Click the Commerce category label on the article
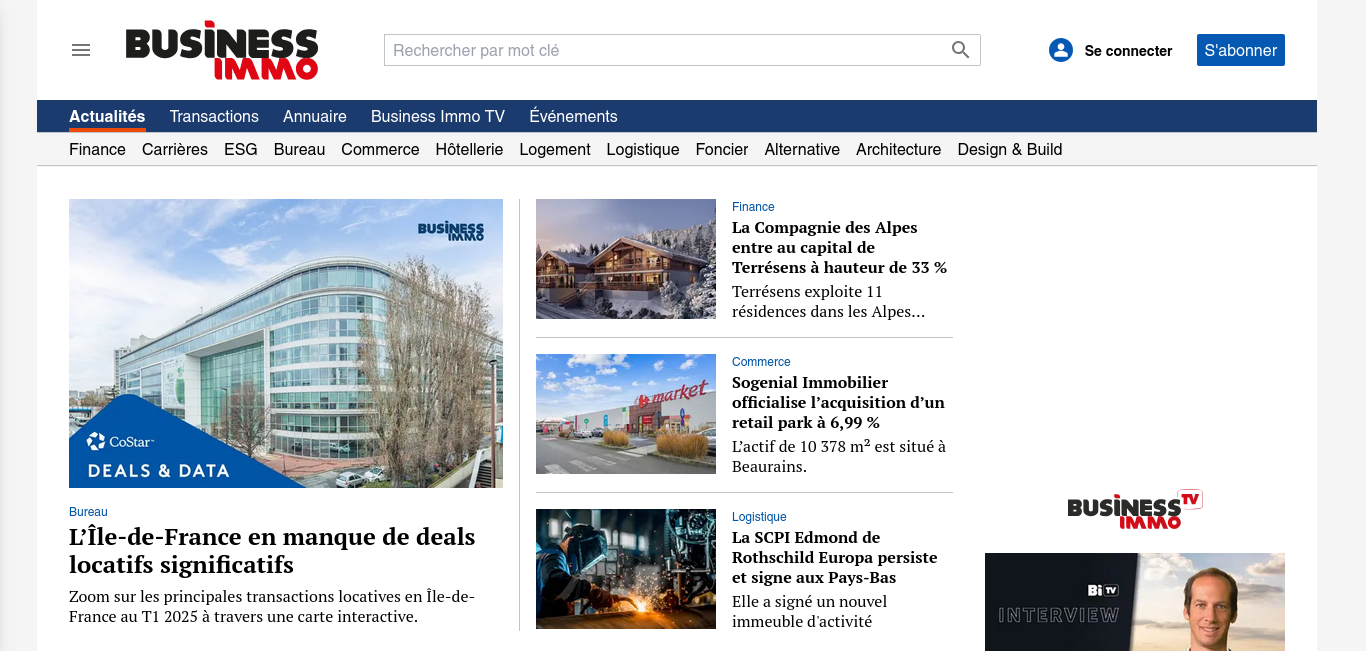1366x651 pixels. click(761, 362)
